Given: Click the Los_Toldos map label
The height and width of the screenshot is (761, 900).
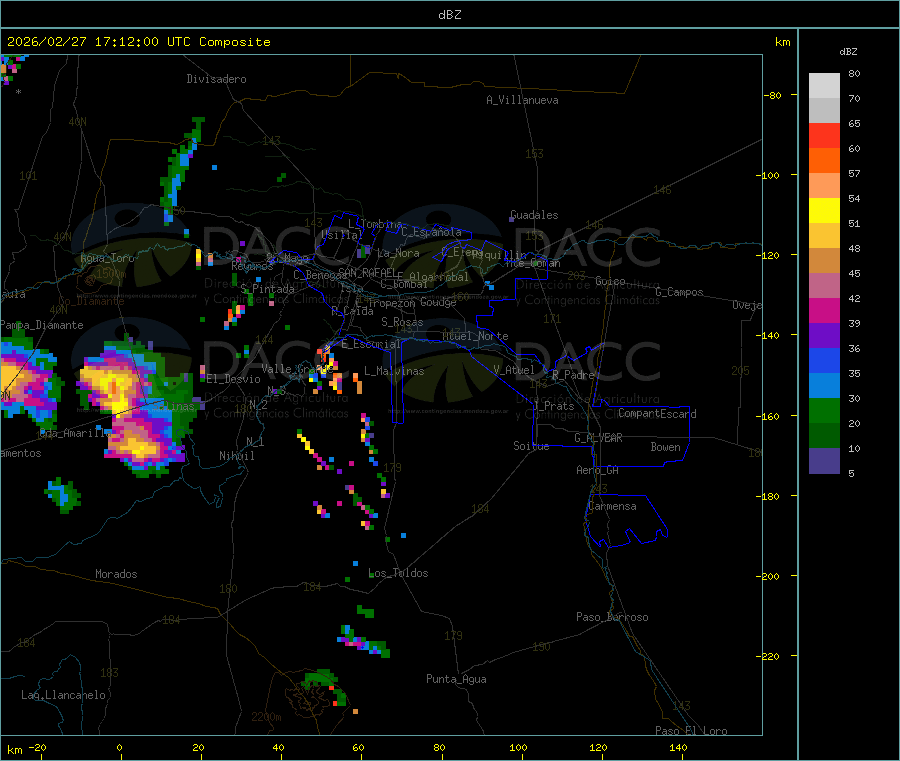Looking at the screenshot, I should [x=398, y=573].
